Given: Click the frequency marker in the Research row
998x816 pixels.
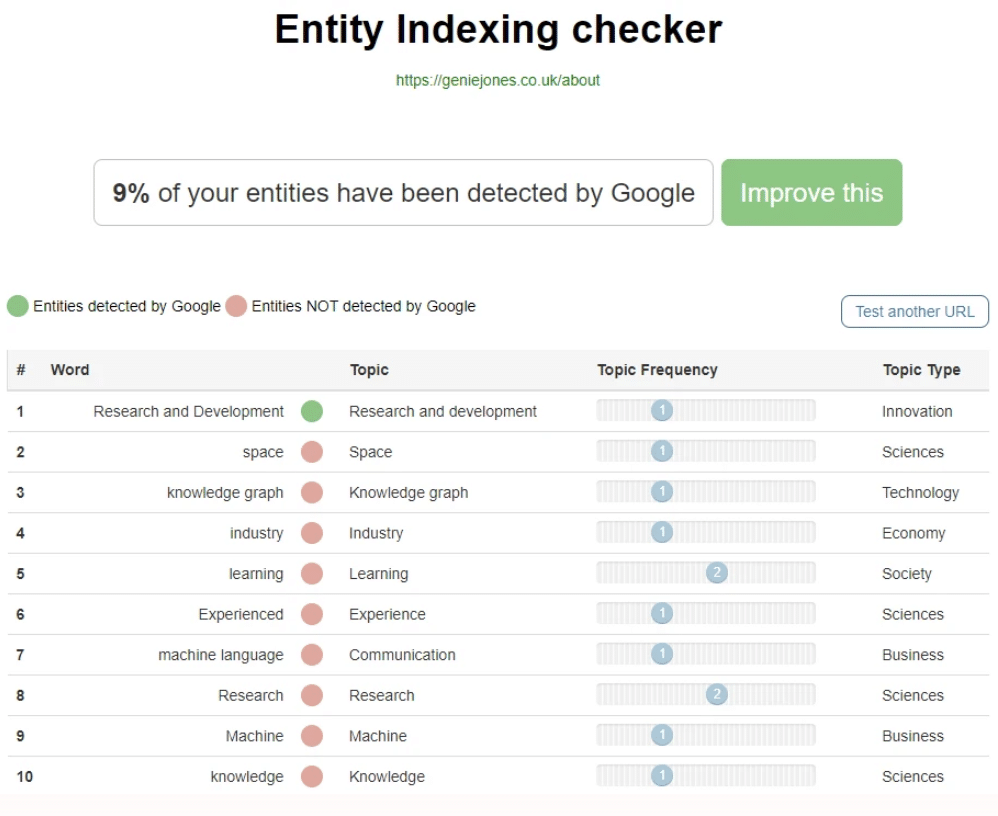Looking at the screenshot, I should click(x=716, y=695).
